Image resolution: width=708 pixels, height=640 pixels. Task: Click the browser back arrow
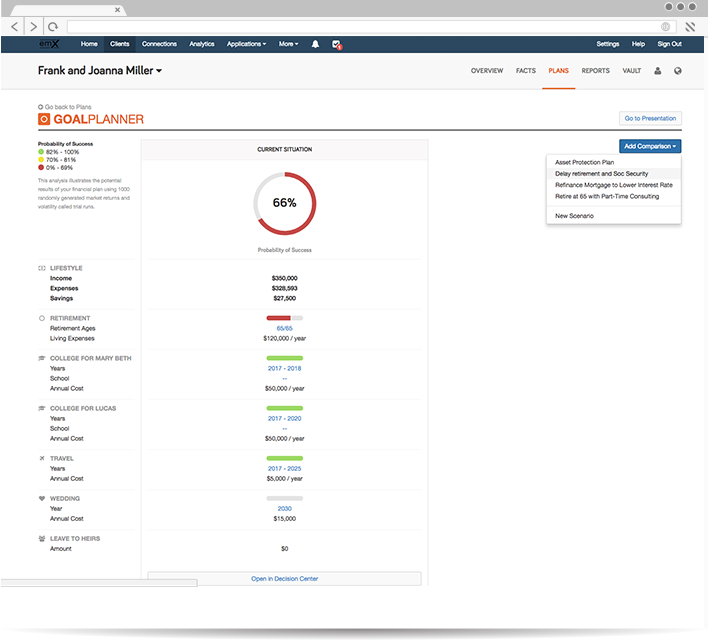coord(14,27)
